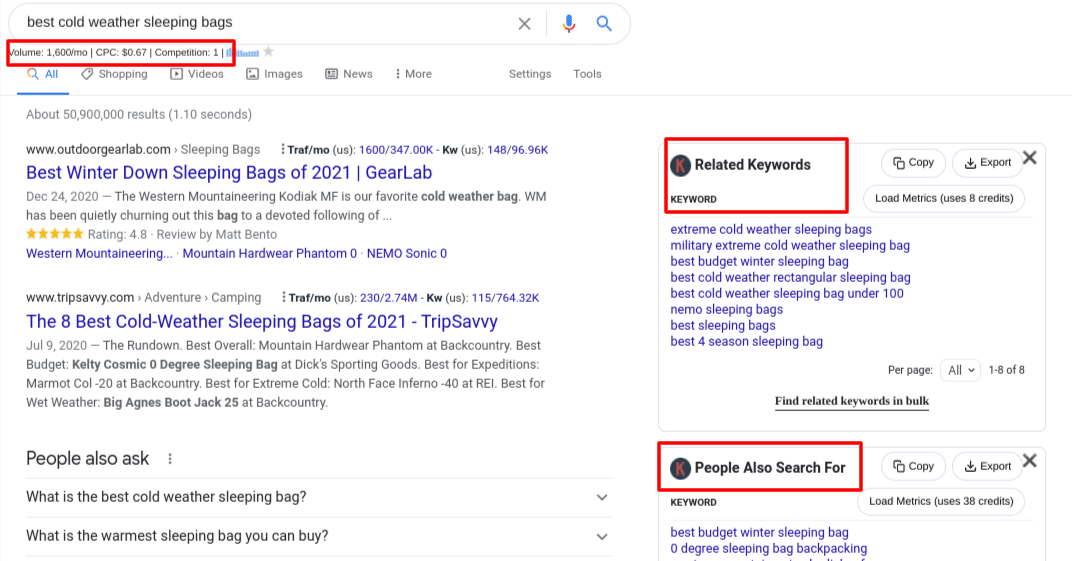Close the Related Keywords panel
Image resolution: width=1072 pixels, height=561 pixels.
[1030, 158]
